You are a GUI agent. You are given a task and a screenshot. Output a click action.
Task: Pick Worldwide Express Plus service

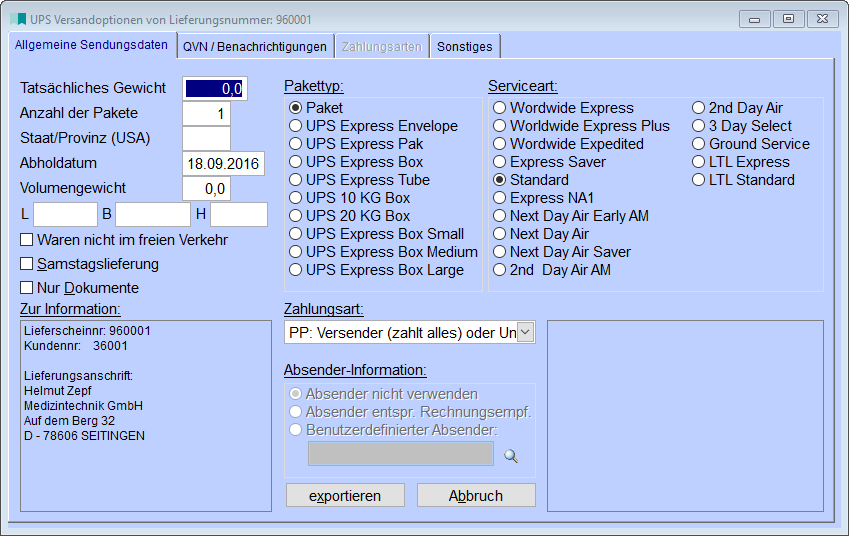pyautogui.click(x=500, y=126)
